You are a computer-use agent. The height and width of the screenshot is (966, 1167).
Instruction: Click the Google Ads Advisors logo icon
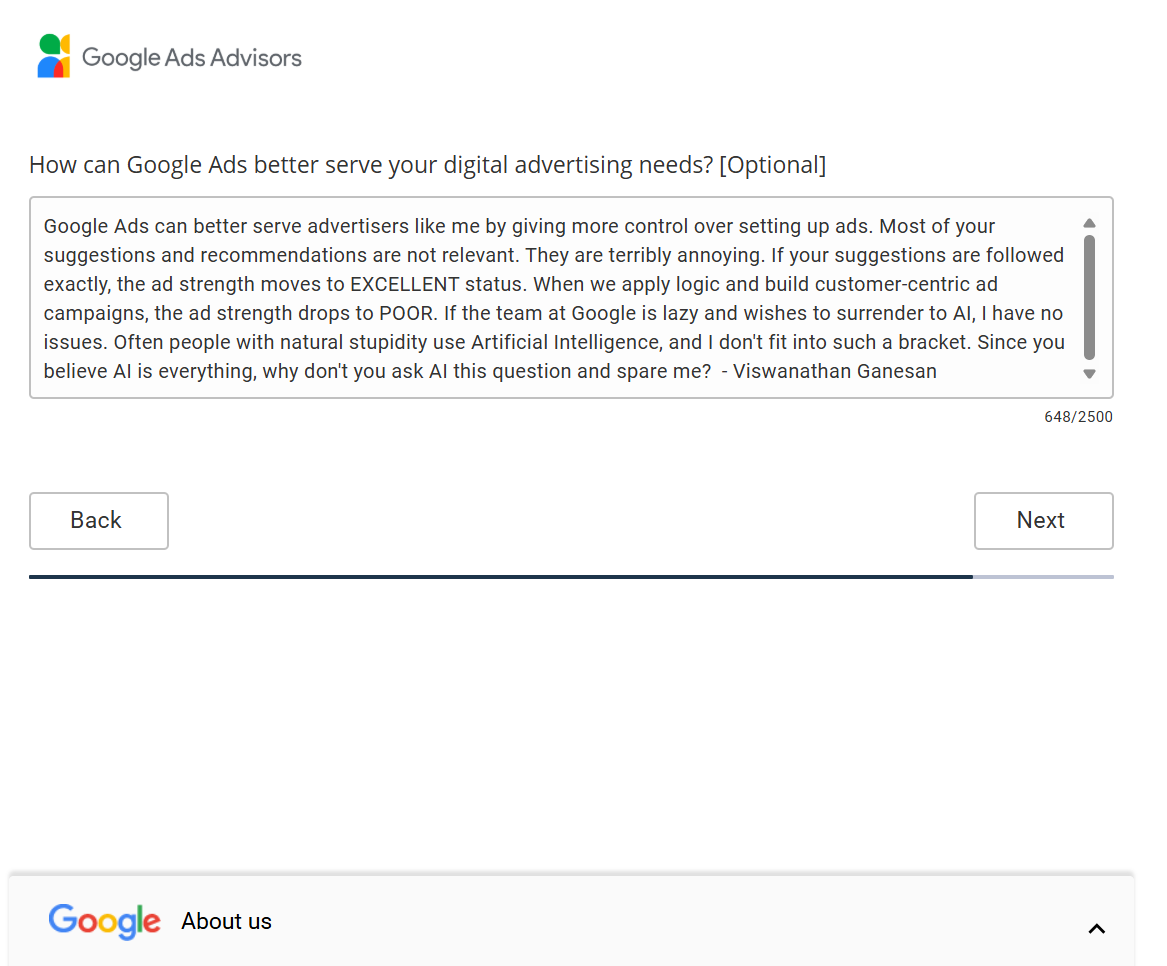53,55
